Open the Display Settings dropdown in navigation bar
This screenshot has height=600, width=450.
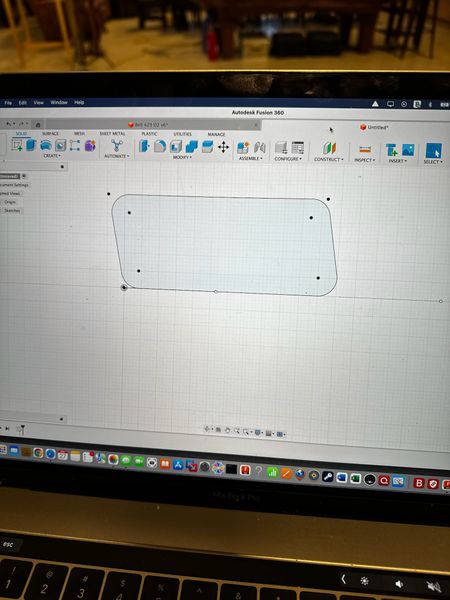click(259, 433)
